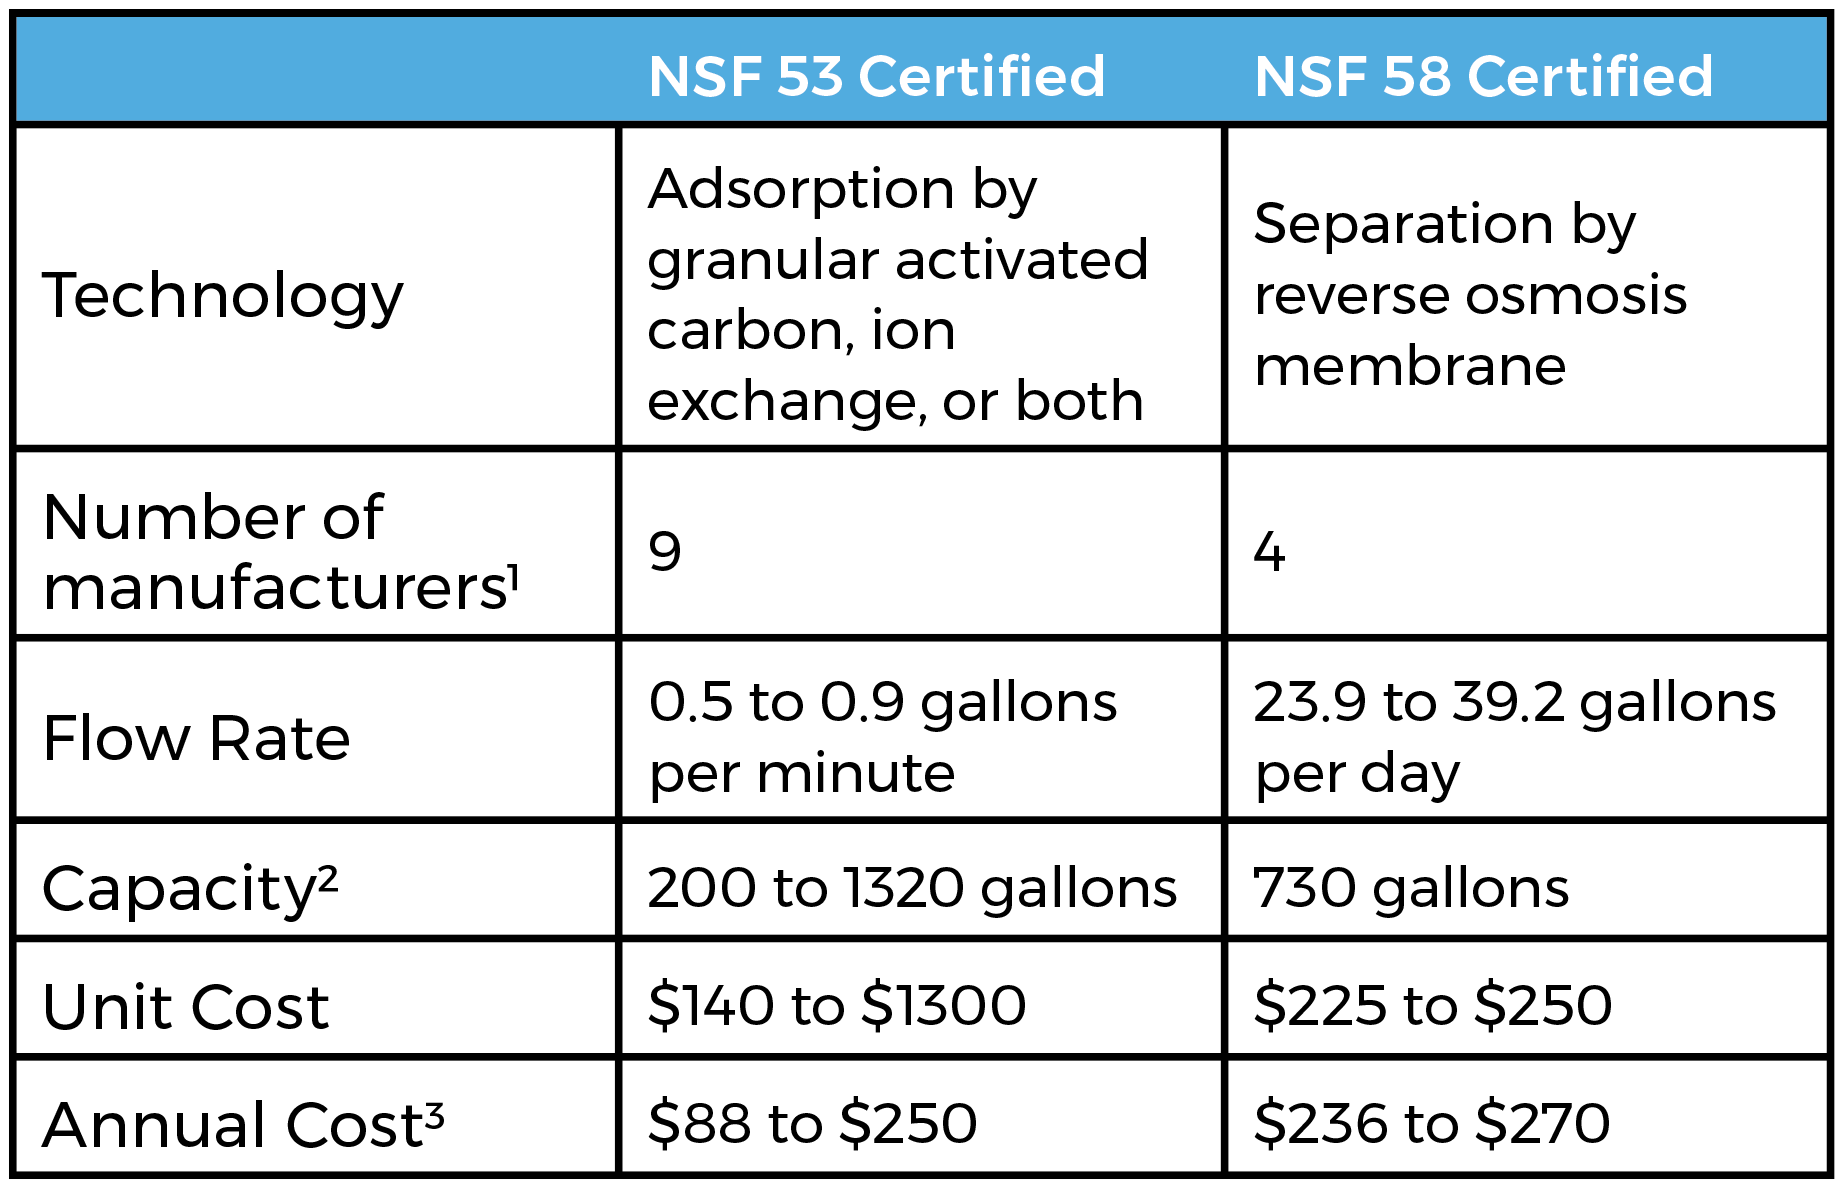Select the $88 to $250 annual cost cell
This screenshot has width=1842, height=1186.
coord(812,1123)
